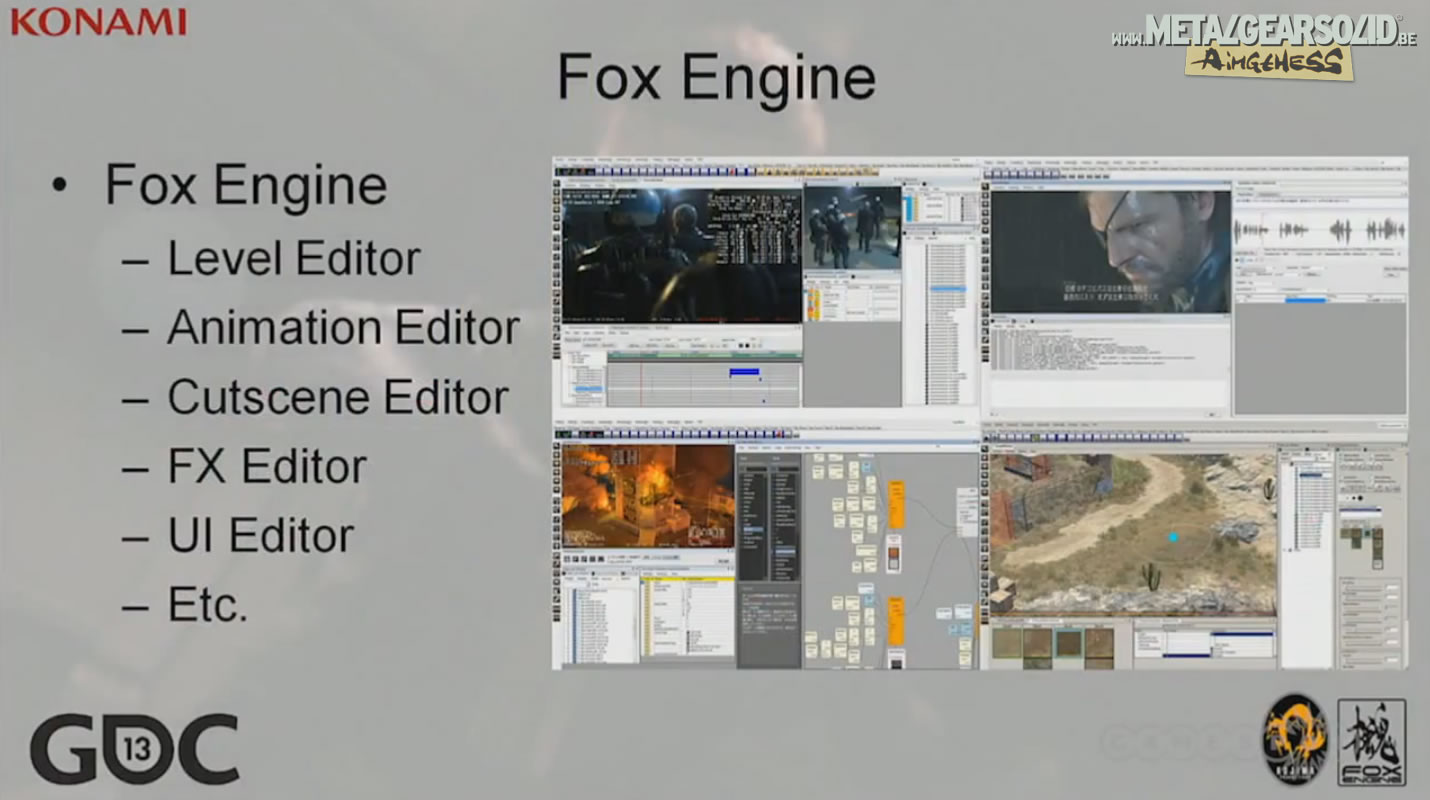Select the blue highlighted row in cutscene editor list

(x=947, y=289)
